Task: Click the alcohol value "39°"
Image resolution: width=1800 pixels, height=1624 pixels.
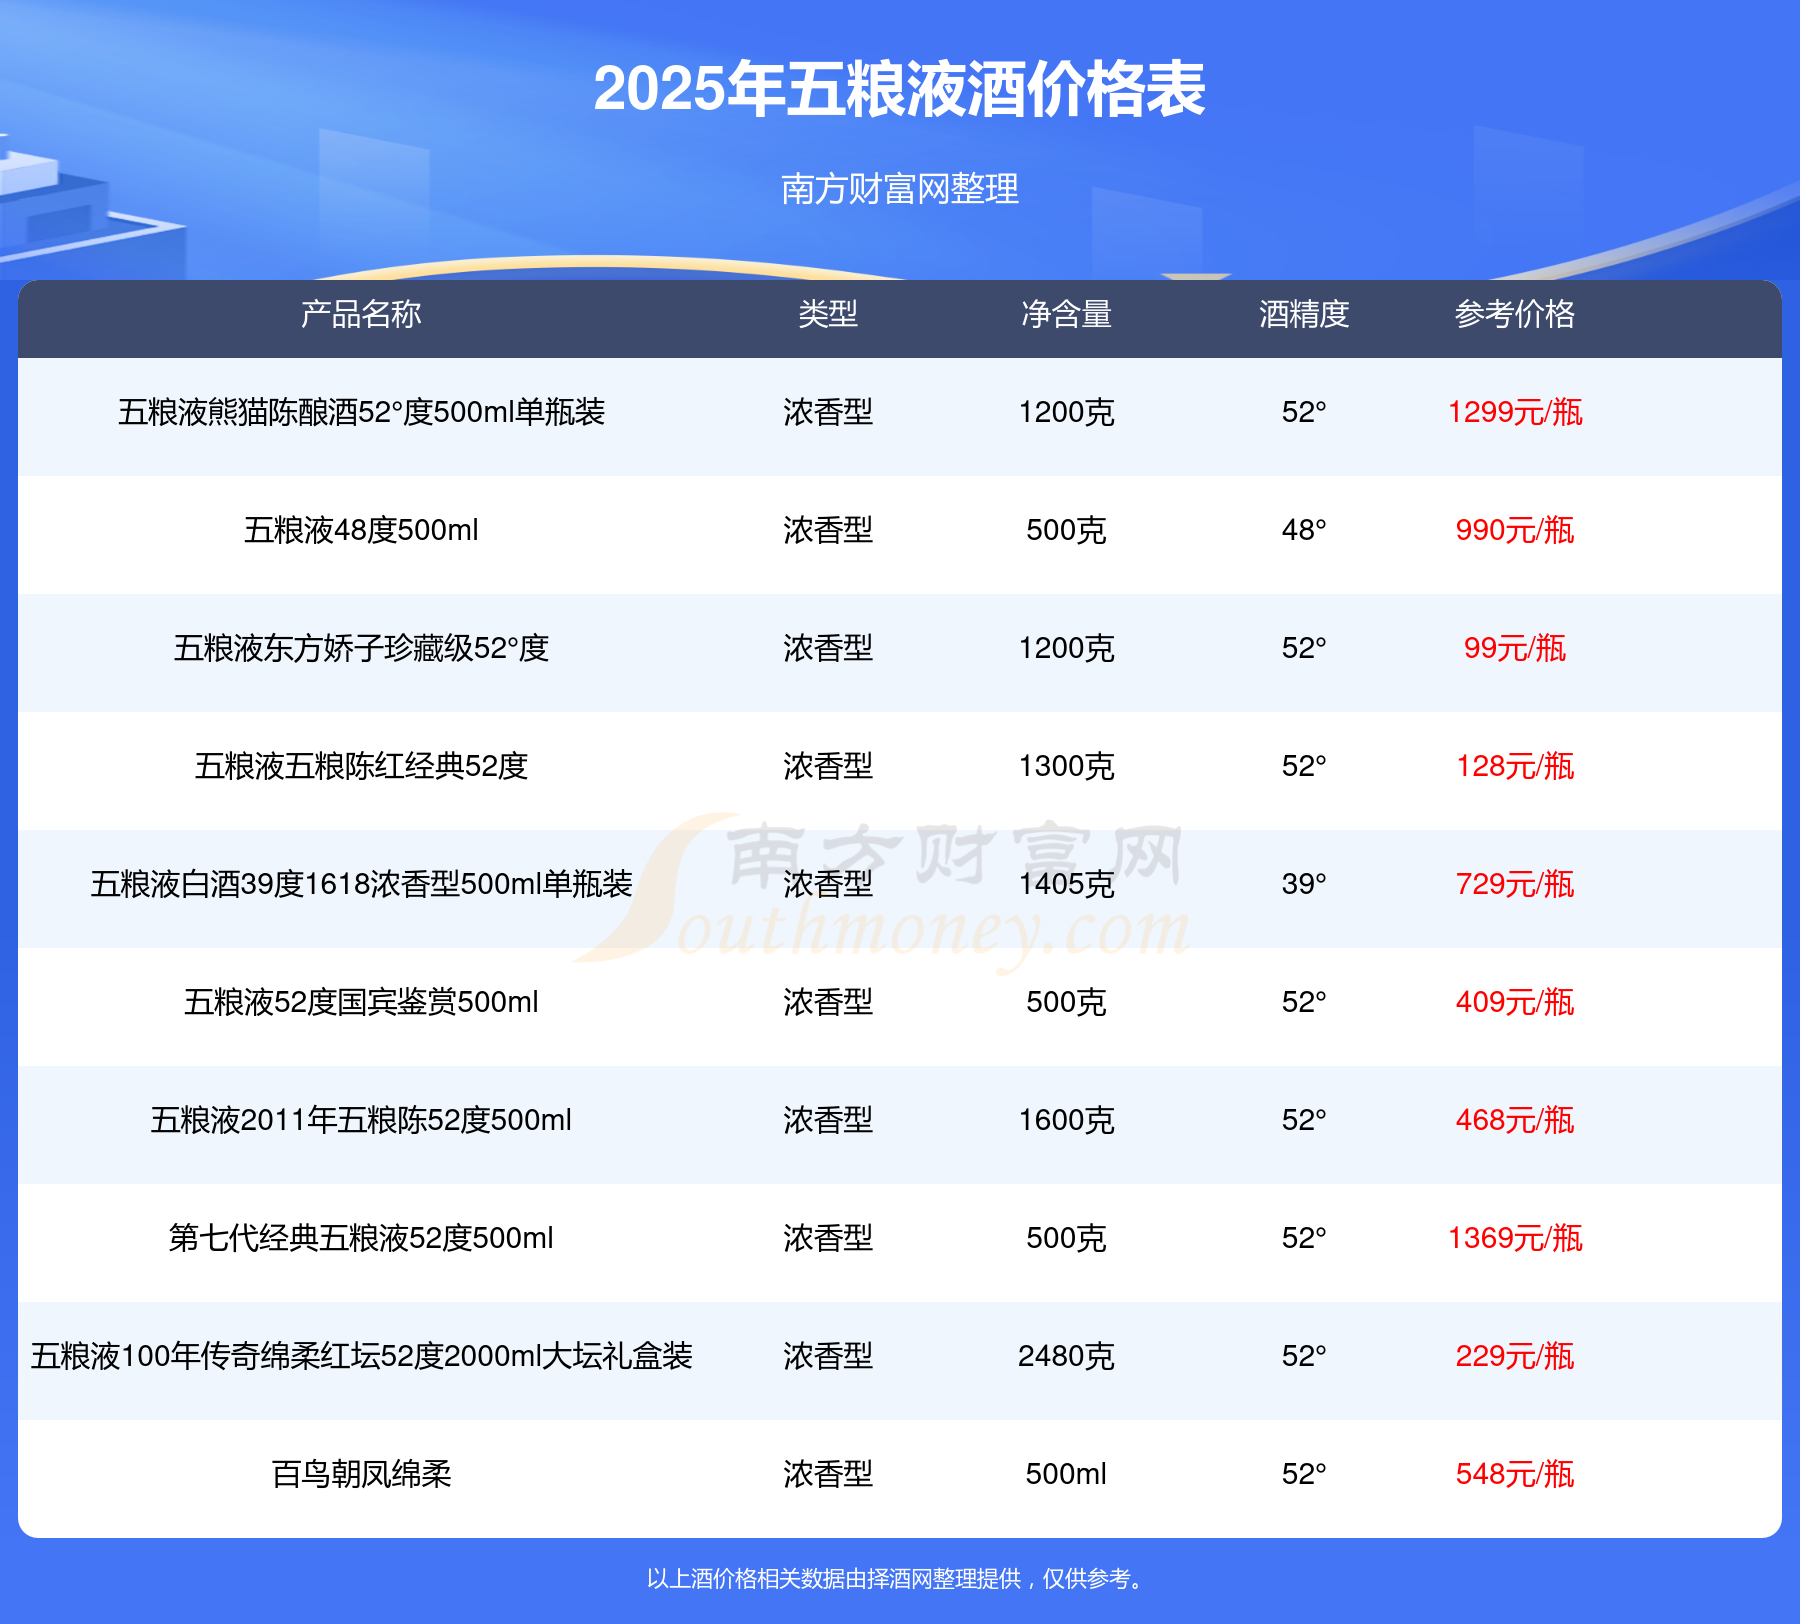Action: 1304,884
